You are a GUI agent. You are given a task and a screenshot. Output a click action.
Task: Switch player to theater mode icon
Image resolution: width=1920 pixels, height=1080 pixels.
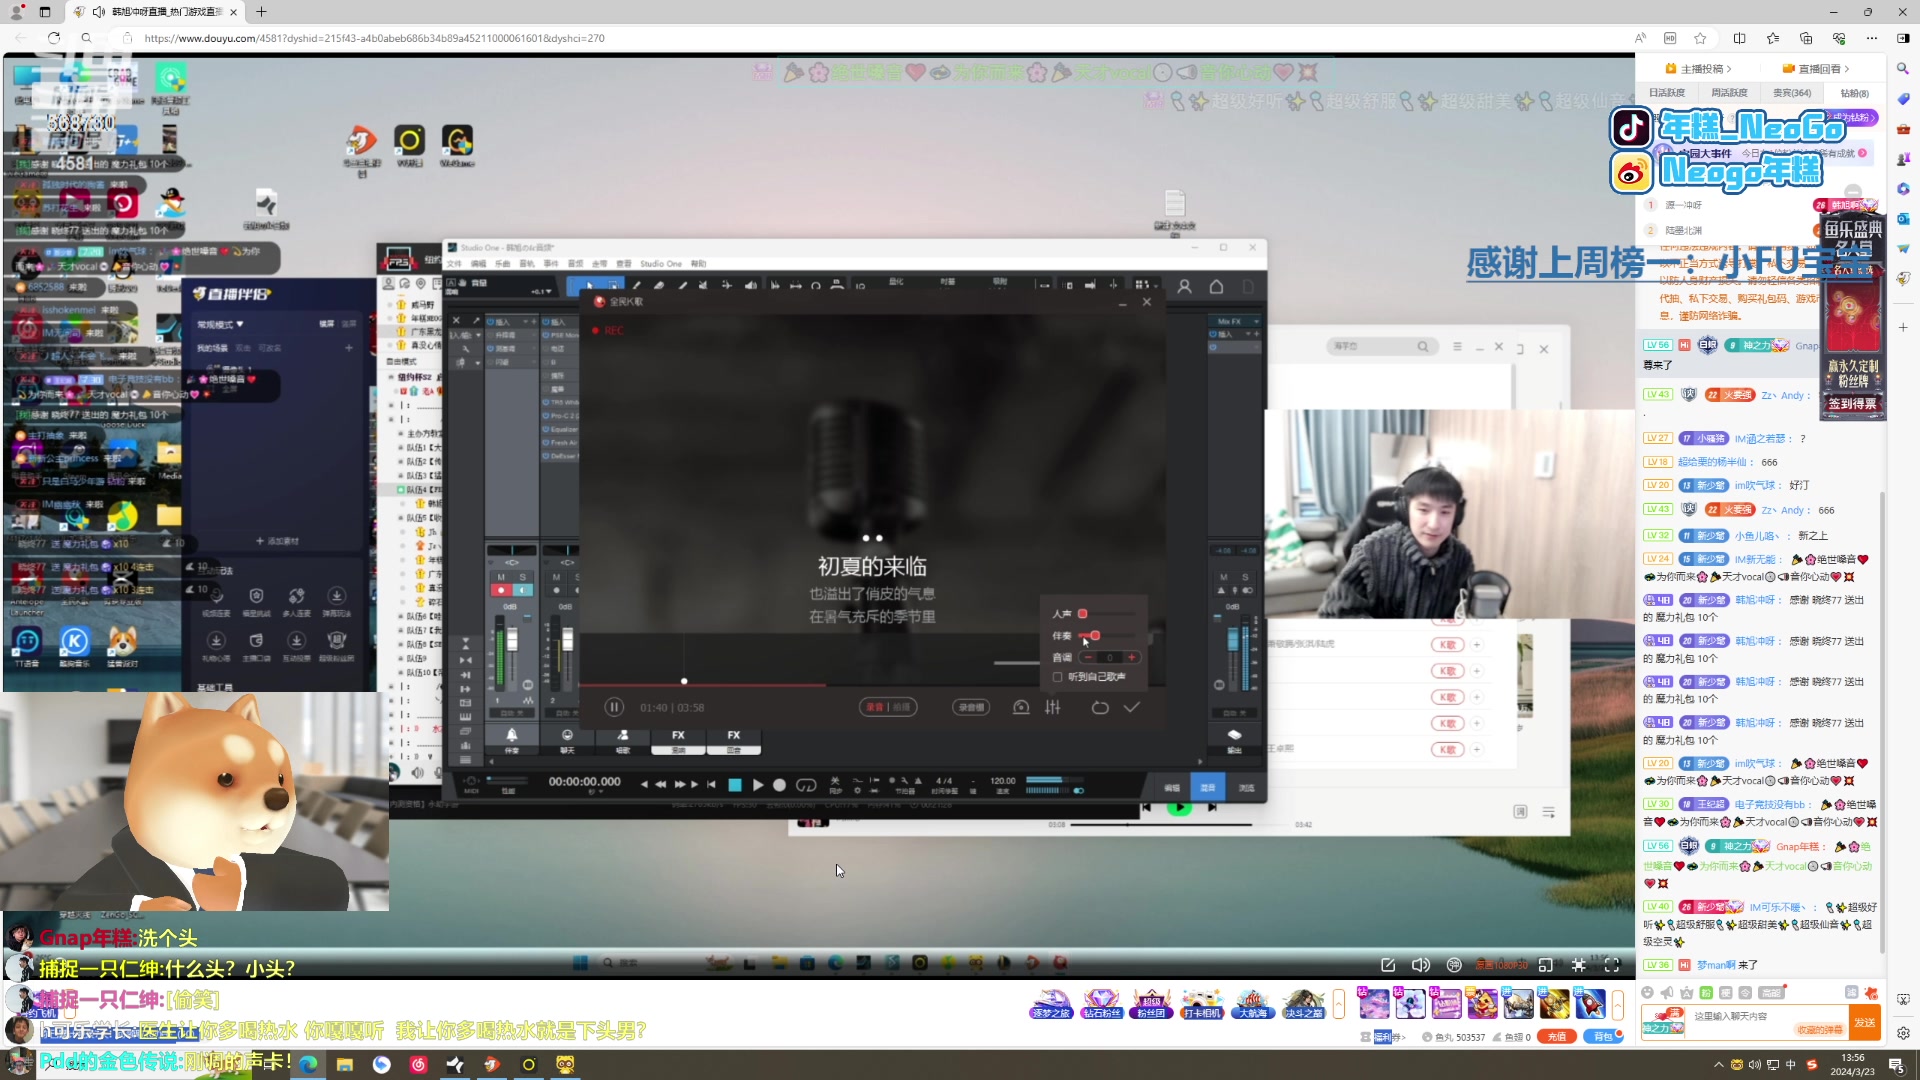click(1546, 965)
